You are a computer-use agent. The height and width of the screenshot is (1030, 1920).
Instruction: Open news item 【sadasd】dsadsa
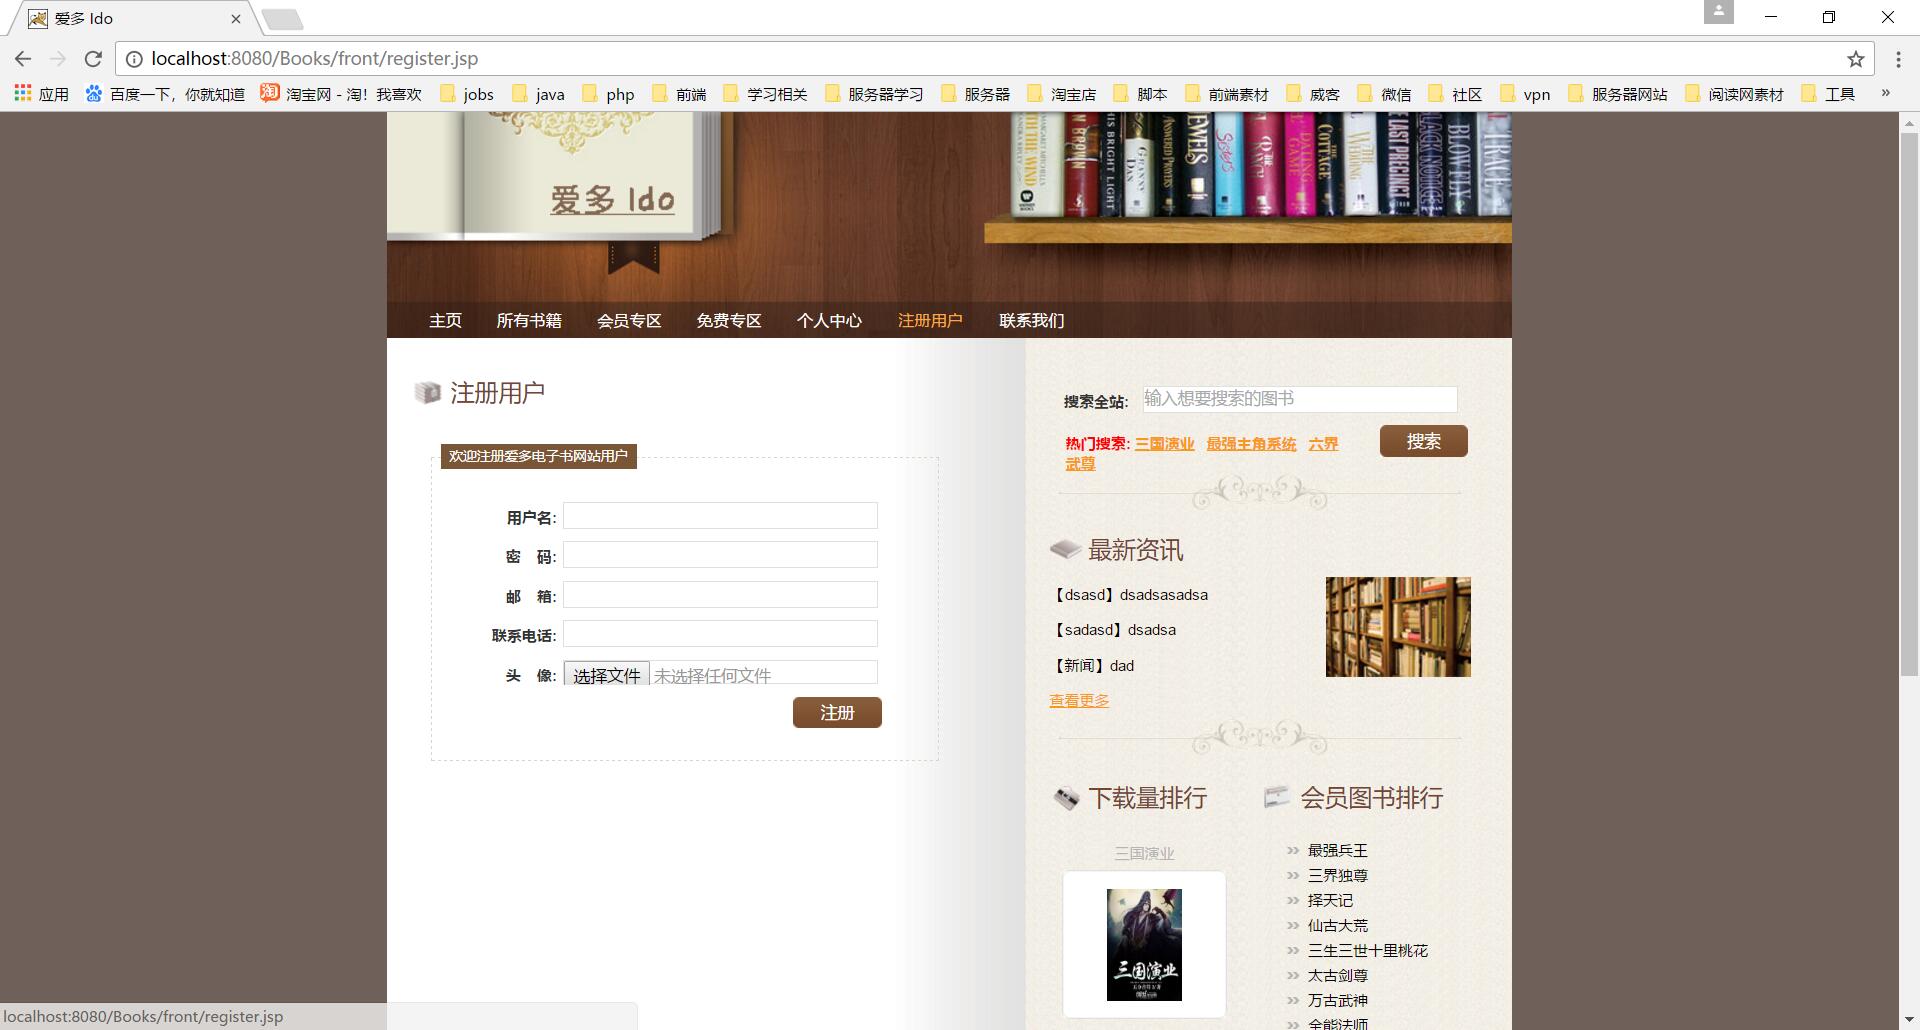pyautogui.click(x=1113, y=630)
